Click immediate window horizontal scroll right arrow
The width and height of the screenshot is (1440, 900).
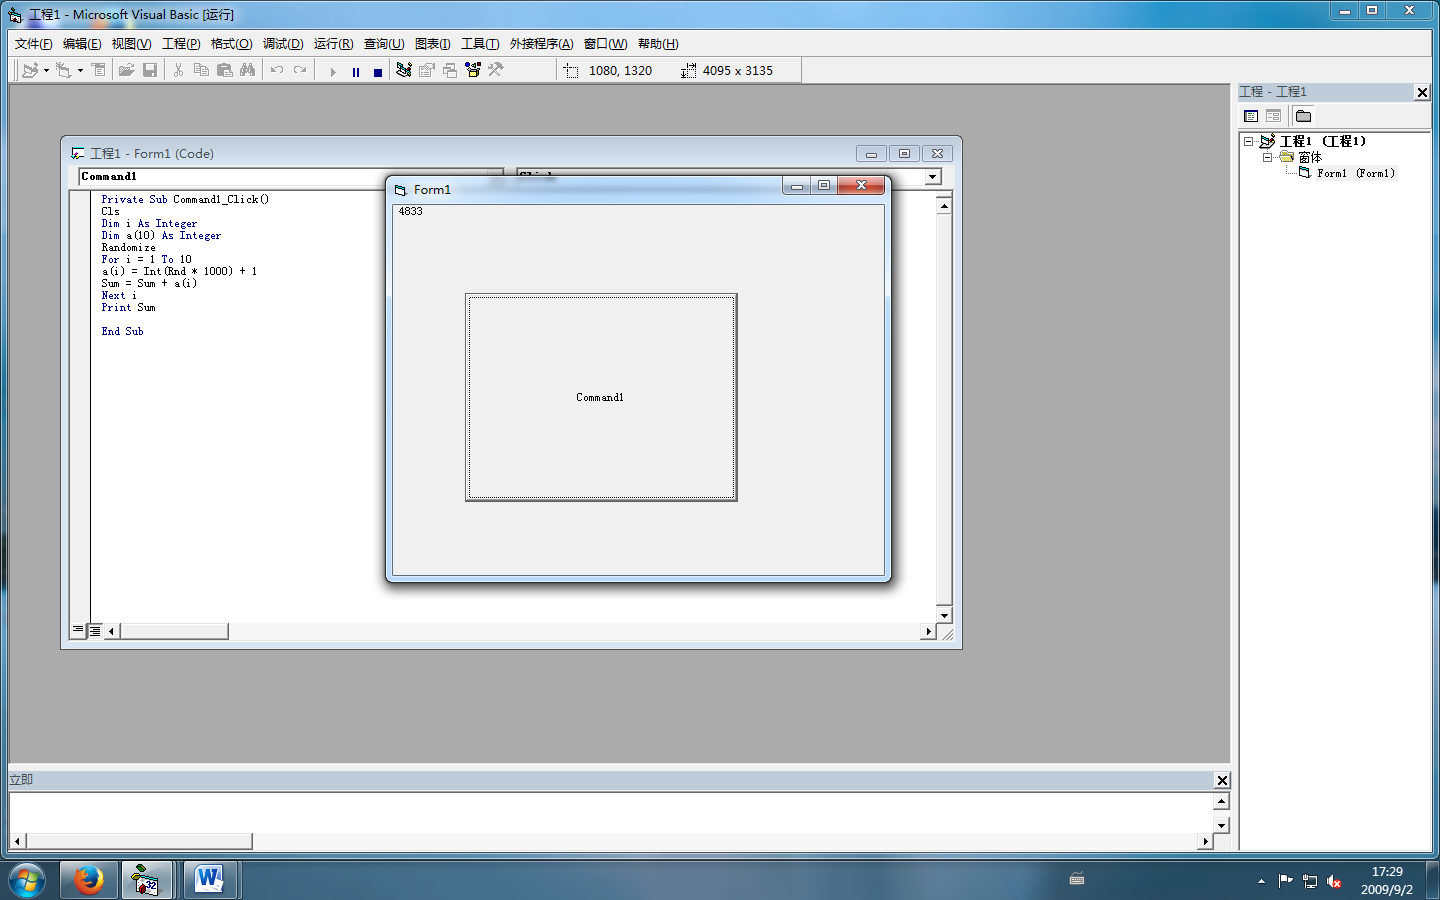[x=1204, y=841]
